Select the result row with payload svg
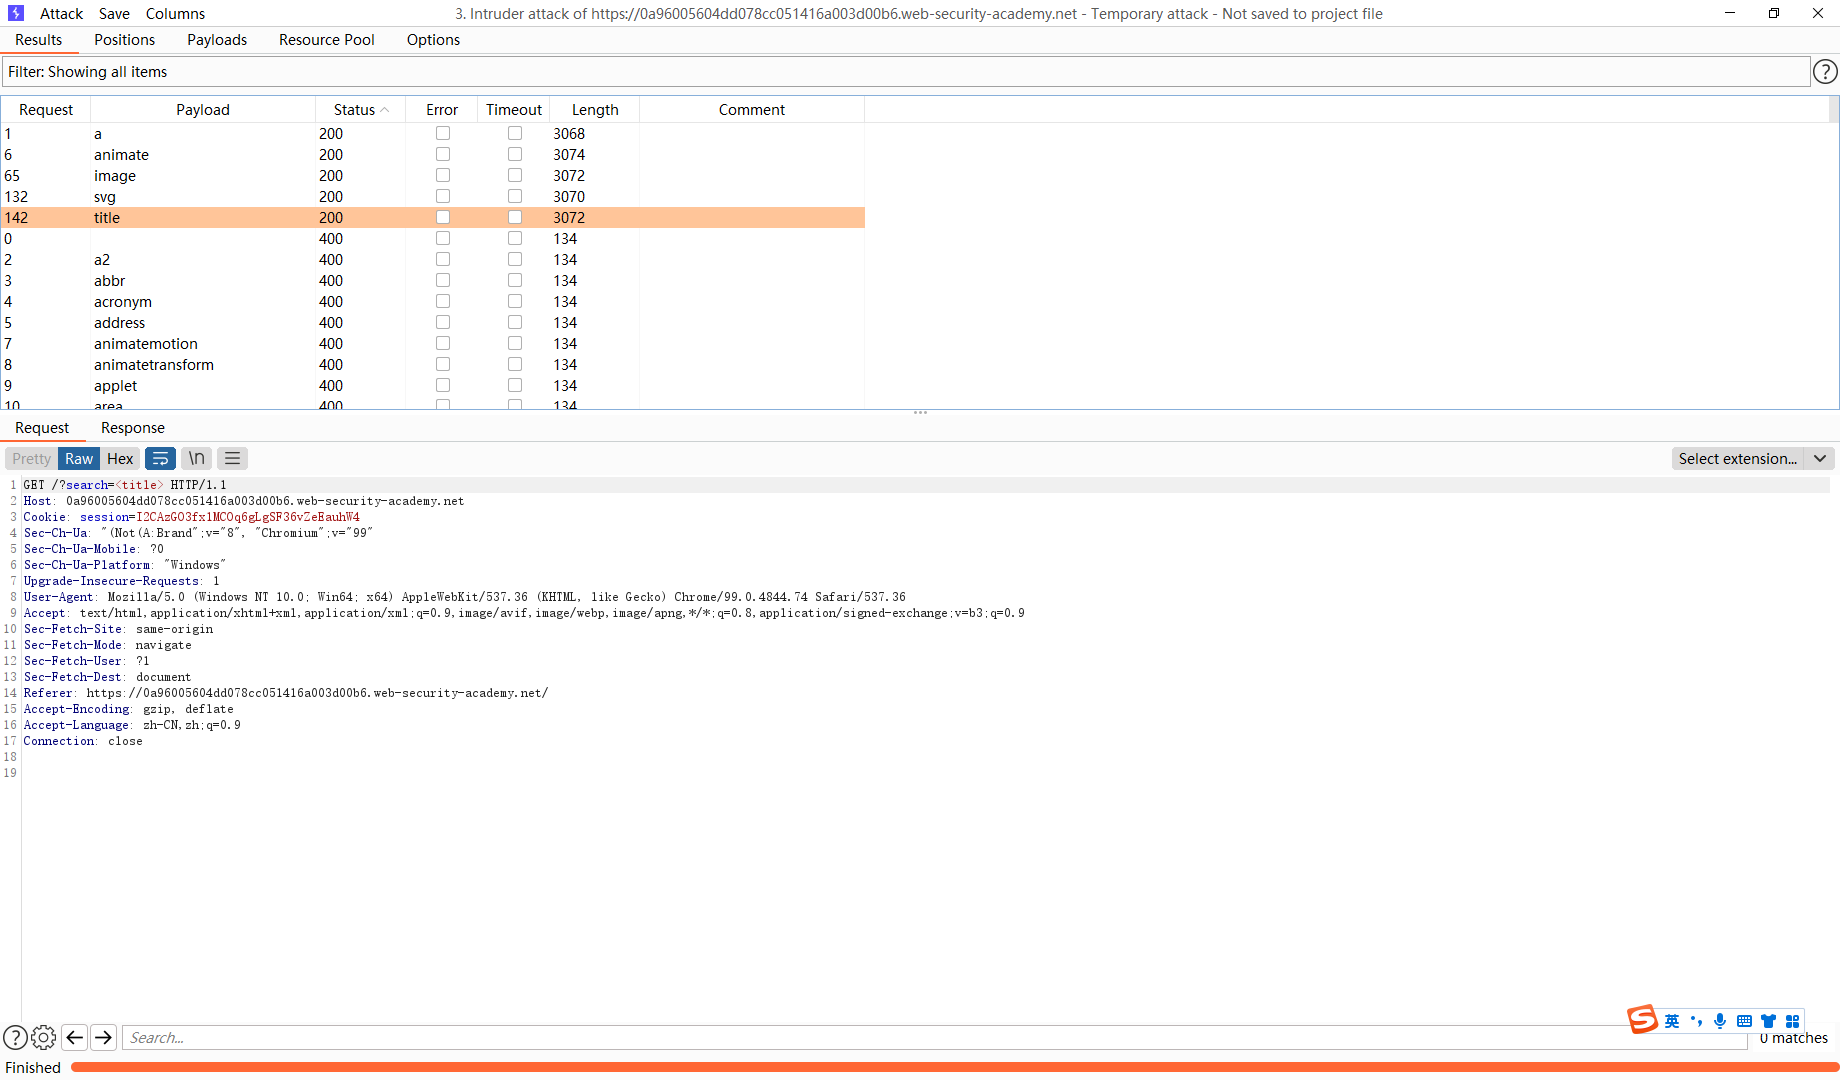The width and height of the screenshot is (1840, 1080). (432, 196)
